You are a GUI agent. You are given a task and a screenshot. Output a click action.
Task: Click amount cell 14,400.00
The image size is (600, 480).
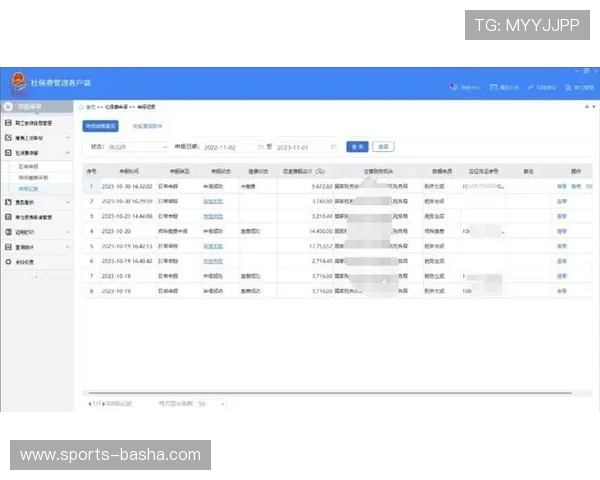point(321,231)
